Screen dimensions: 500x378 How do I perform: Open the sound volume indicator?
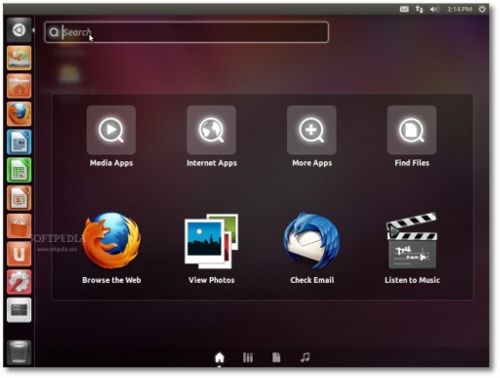click(x=434, y=10)
